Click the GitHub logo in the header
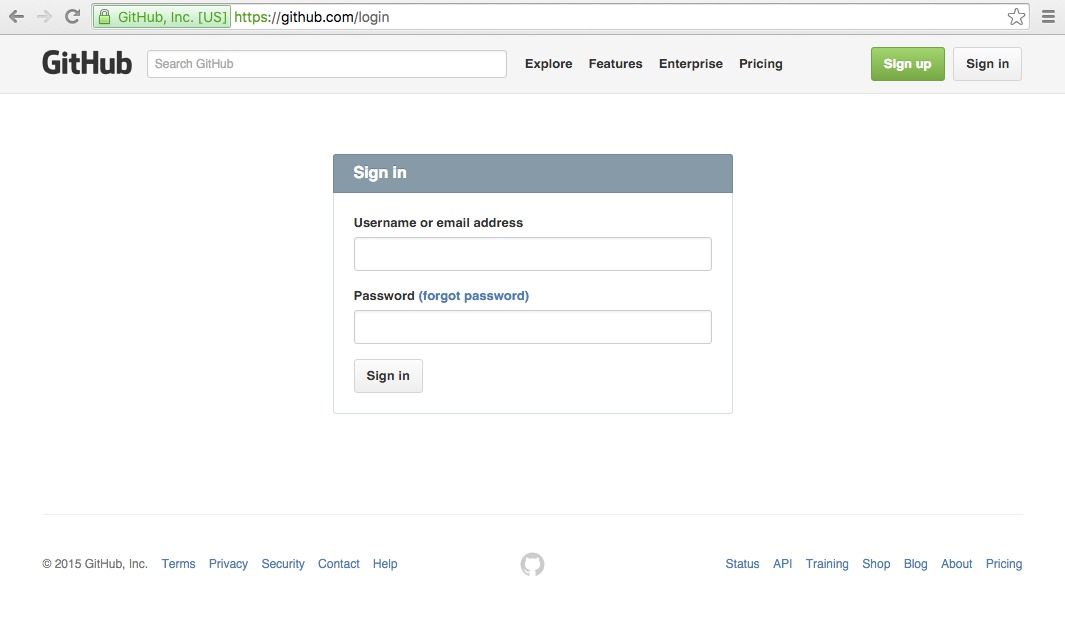The width and height of the screenshot is (1065, 617). tap(86, 62)
